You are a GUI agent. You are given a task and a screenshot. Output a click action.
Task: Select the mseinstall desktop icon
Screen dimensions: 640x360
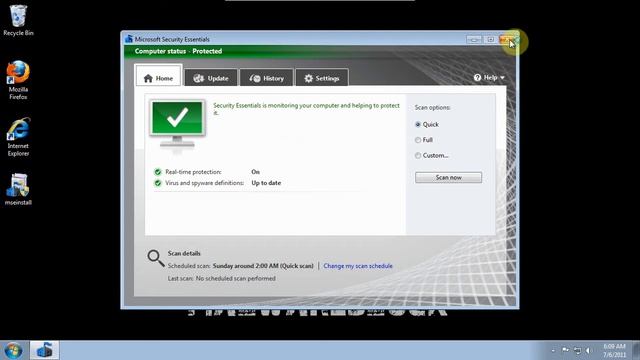18,189
